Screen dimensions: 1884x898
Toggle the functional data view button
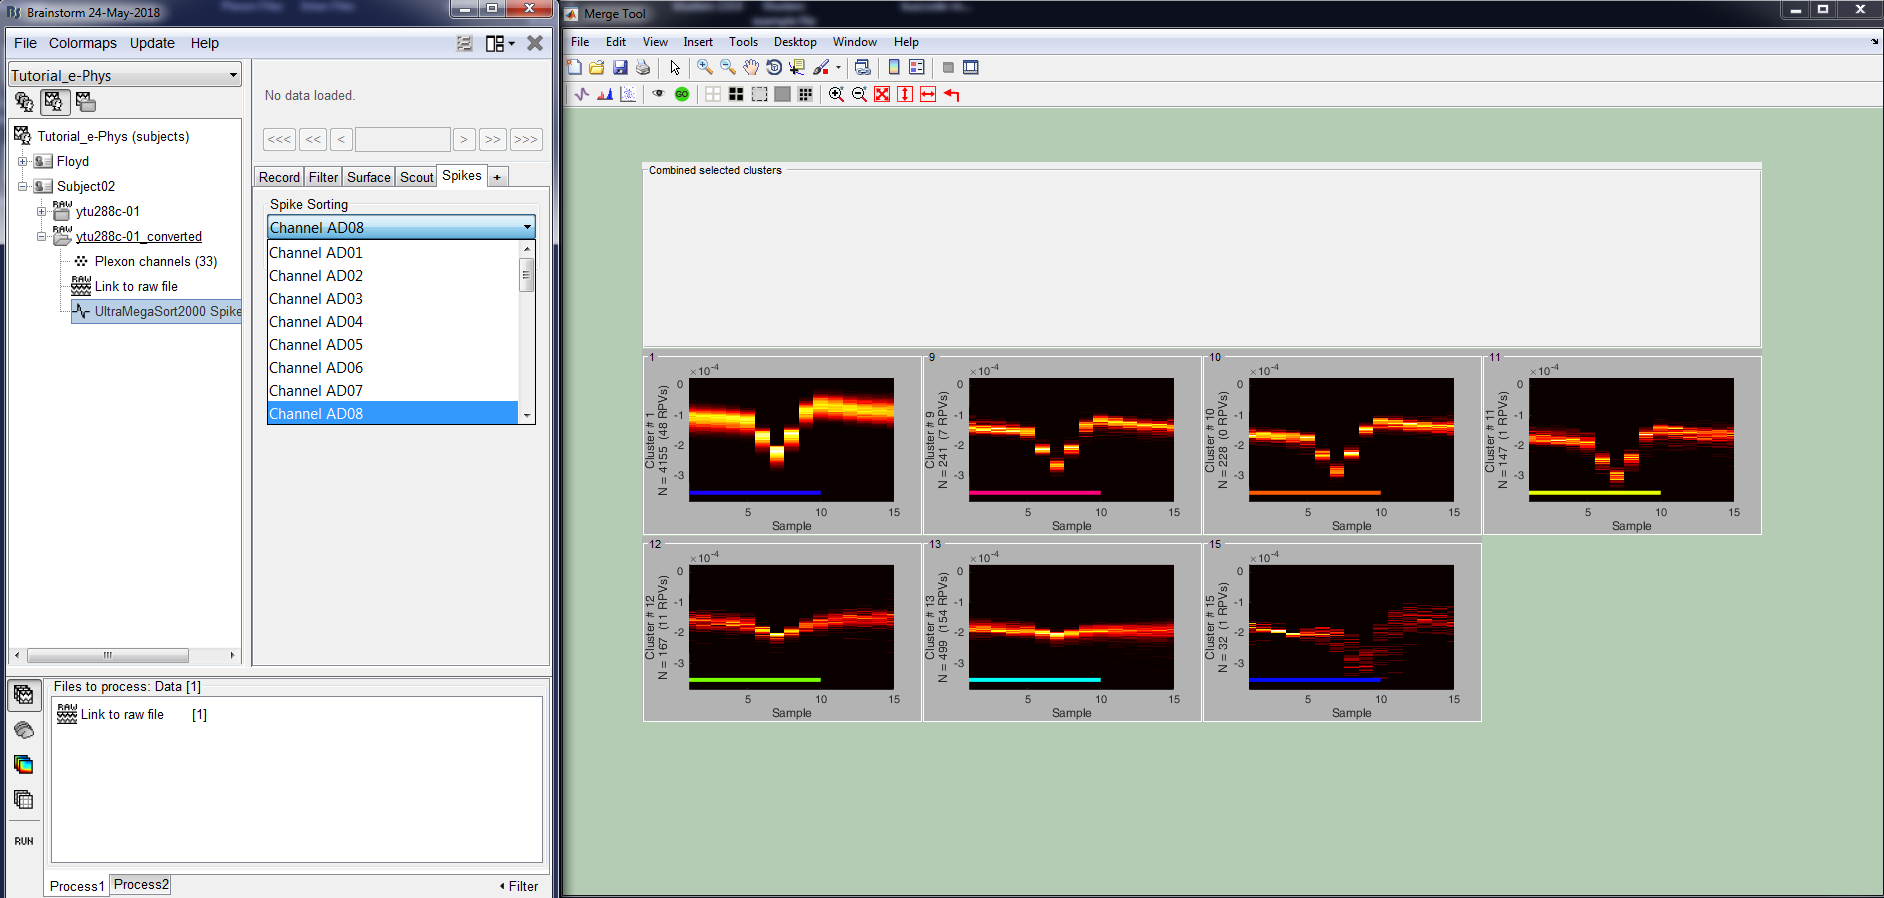[54, 102]
